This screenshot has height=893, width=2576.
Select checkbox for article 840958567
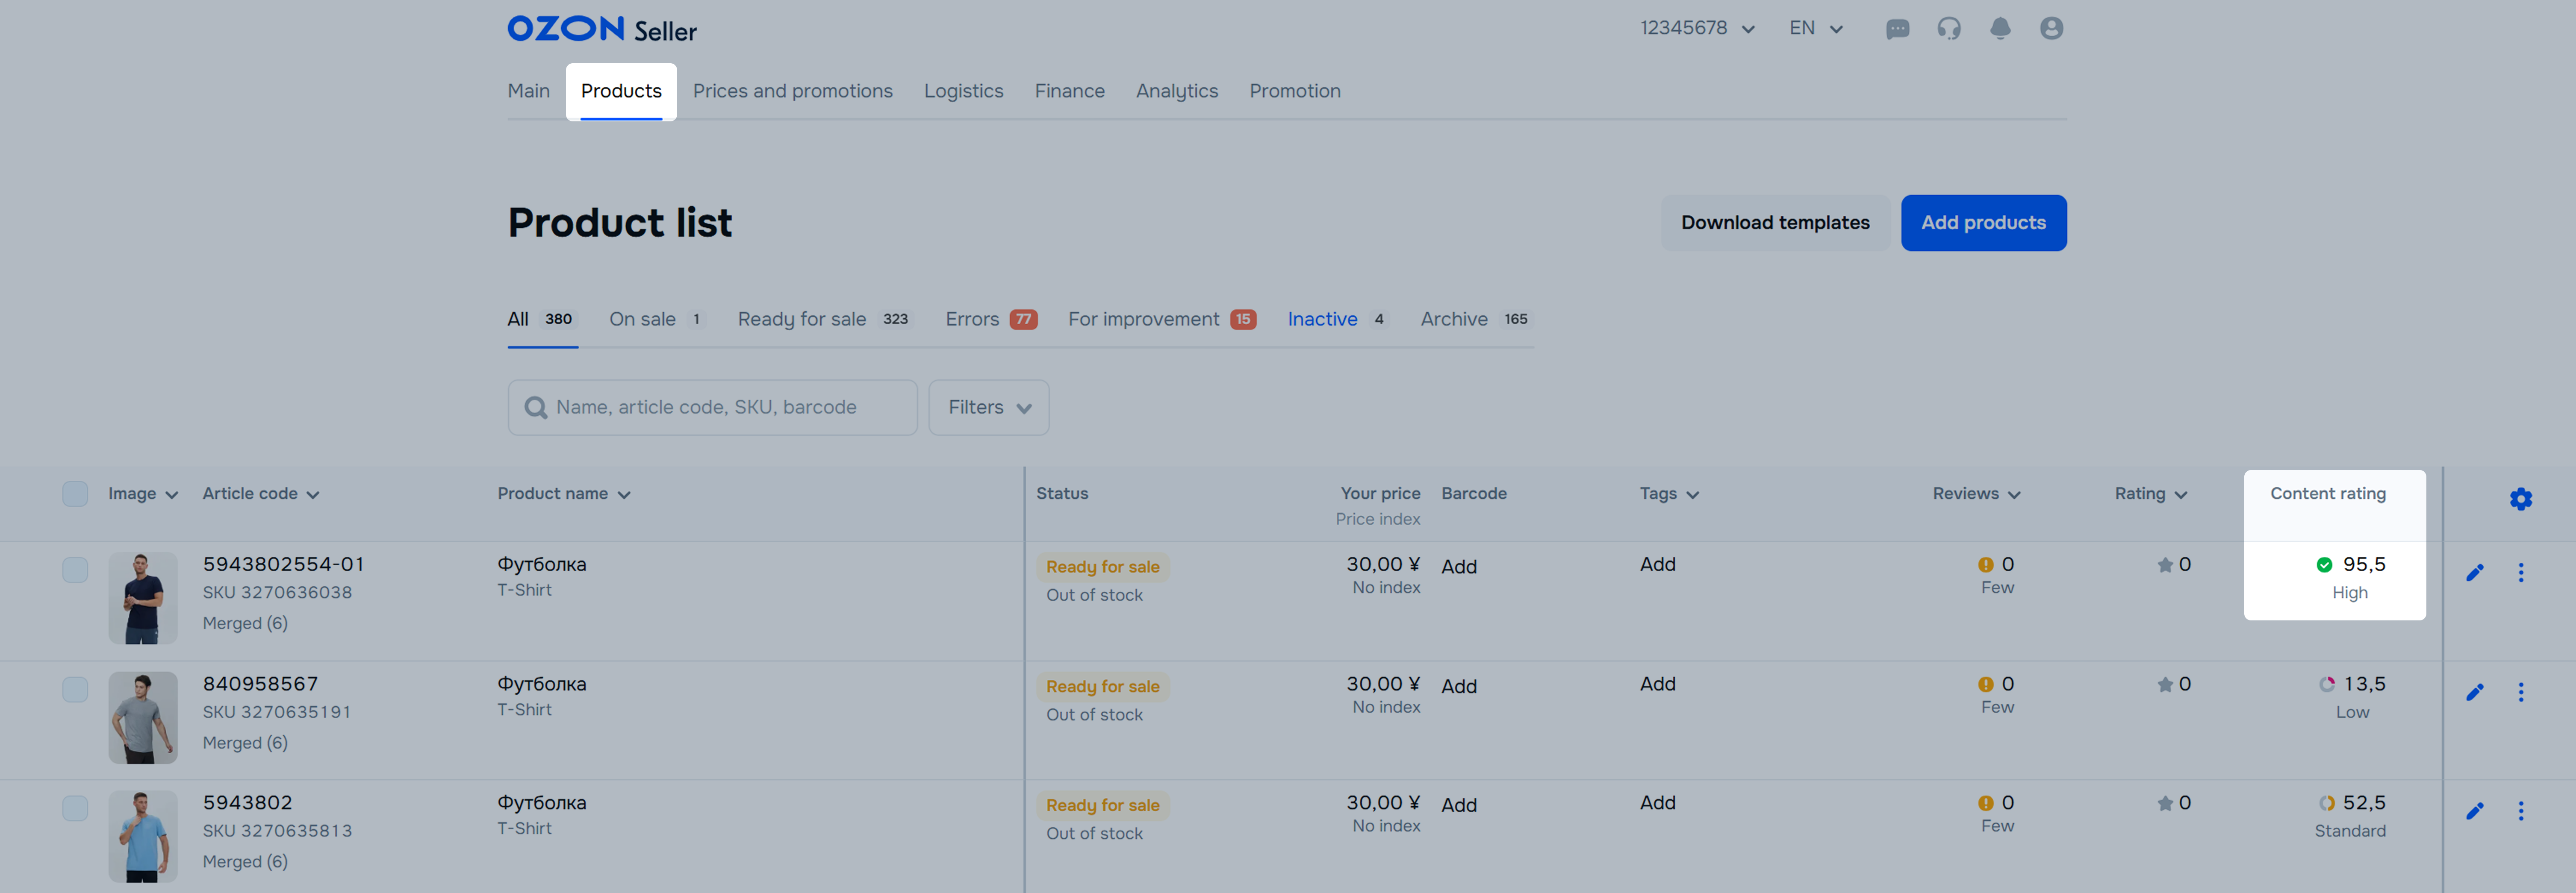[x=75, y=689]
